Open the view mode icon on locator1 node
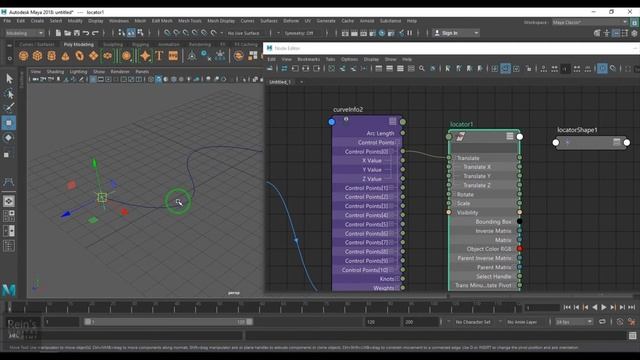640x360 pixels. pos(510,136)
